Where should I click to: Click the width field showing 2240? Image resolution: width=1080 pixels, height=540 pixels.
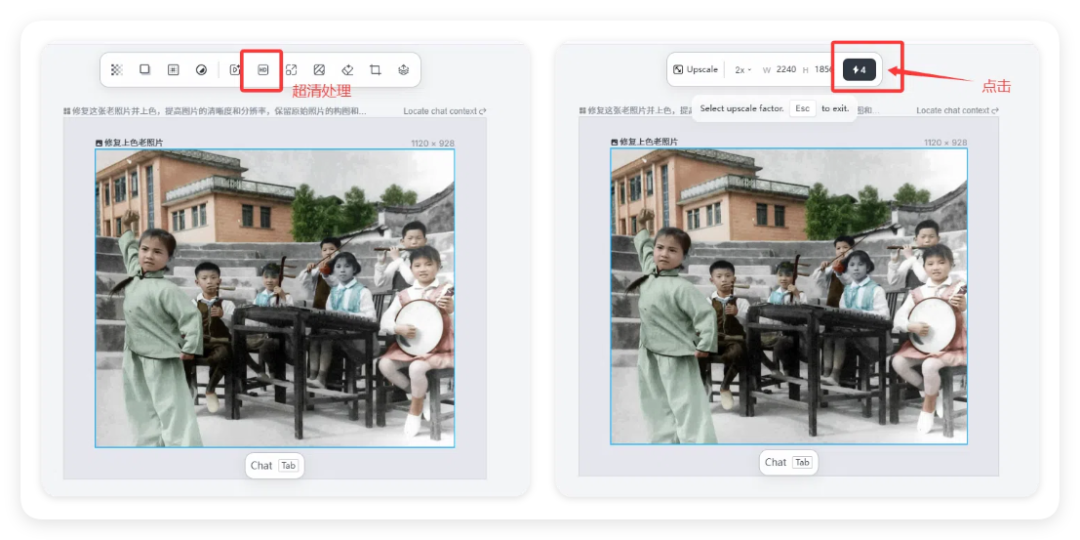pos(785,70)
